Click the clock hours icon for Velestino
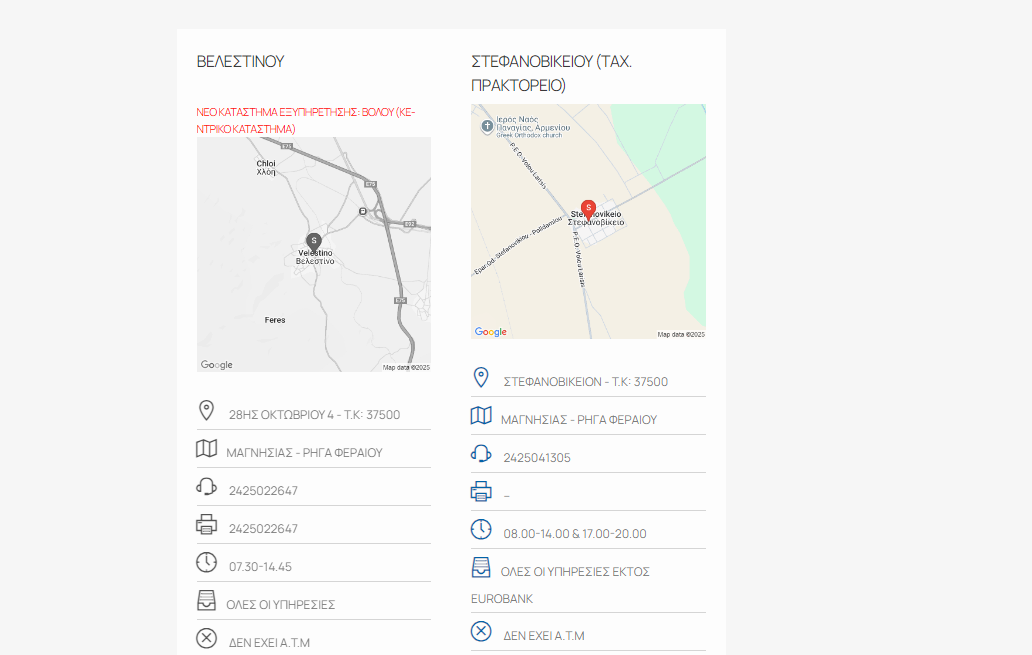The width and height of the screenshot is (1032, 655). click(206, 562)
